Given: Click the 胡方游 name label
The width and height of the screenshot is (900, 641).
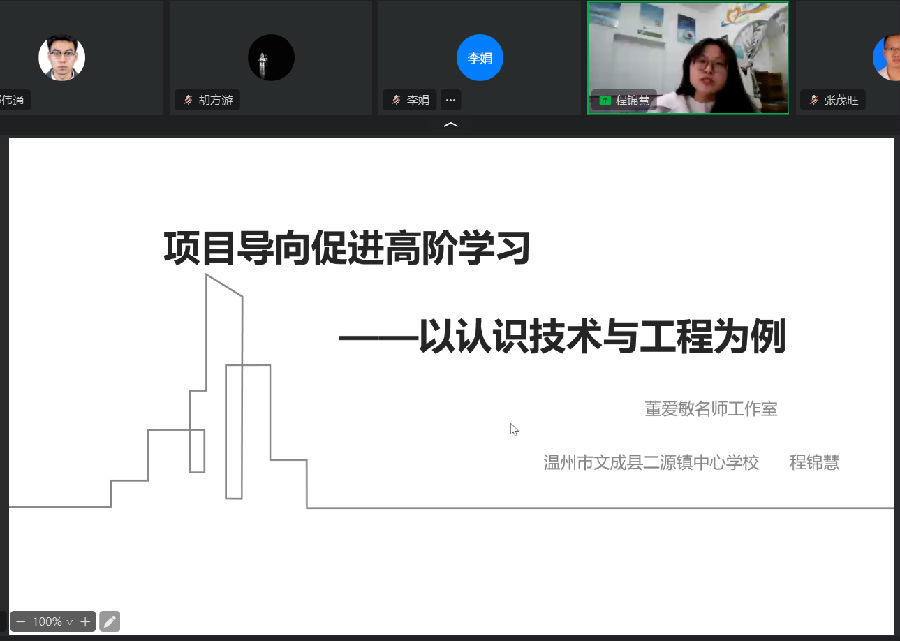Looking at the screenshot, I should coord(216,100).
